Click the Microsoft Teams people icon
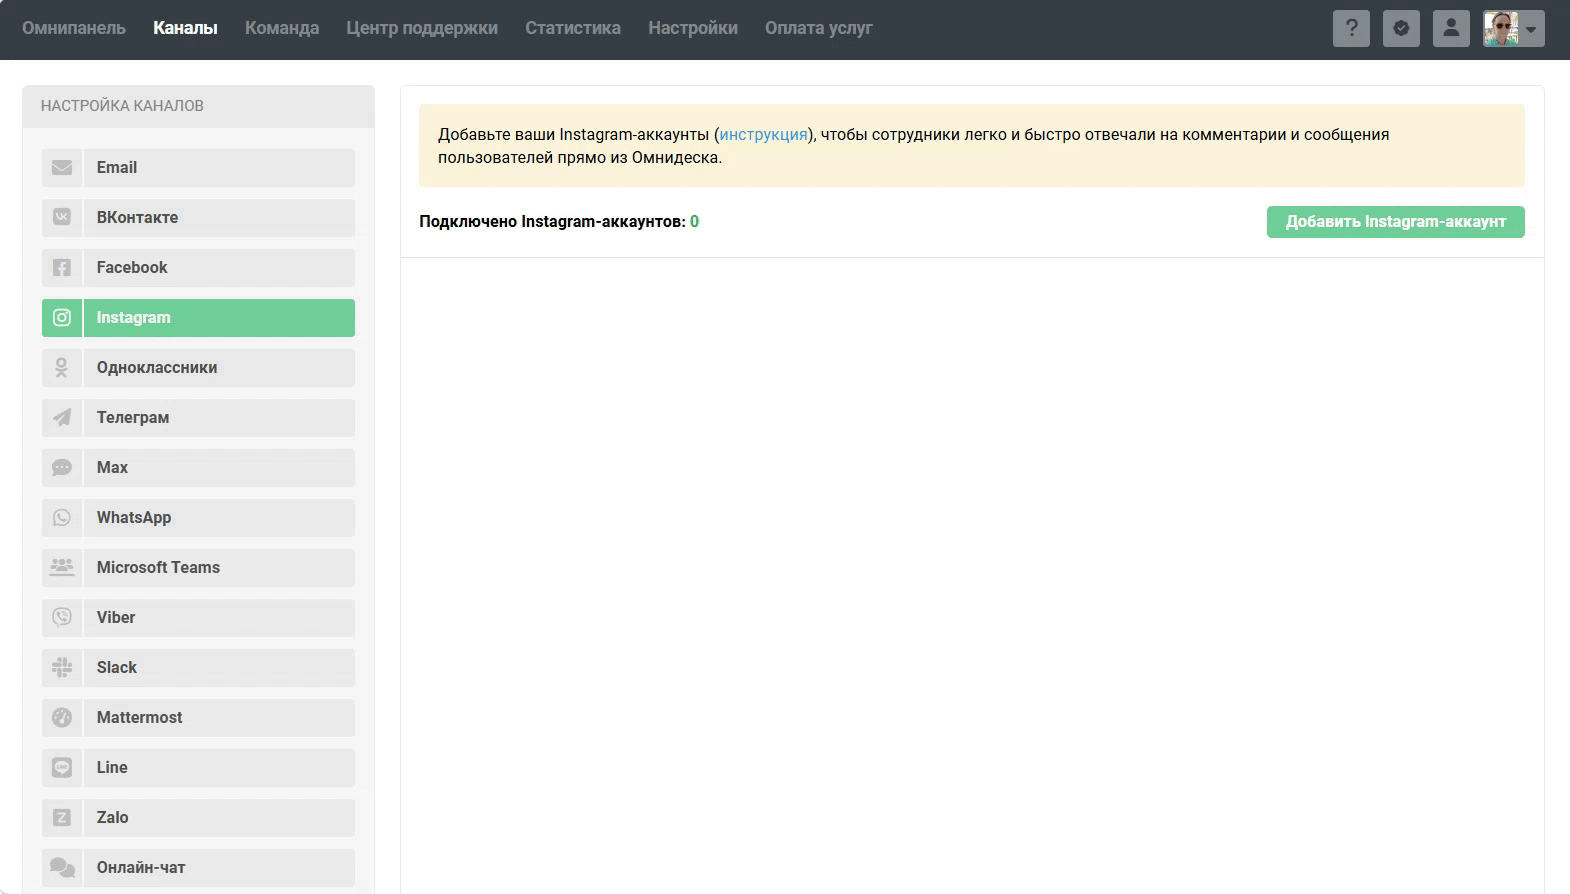 tap(62, 567)
